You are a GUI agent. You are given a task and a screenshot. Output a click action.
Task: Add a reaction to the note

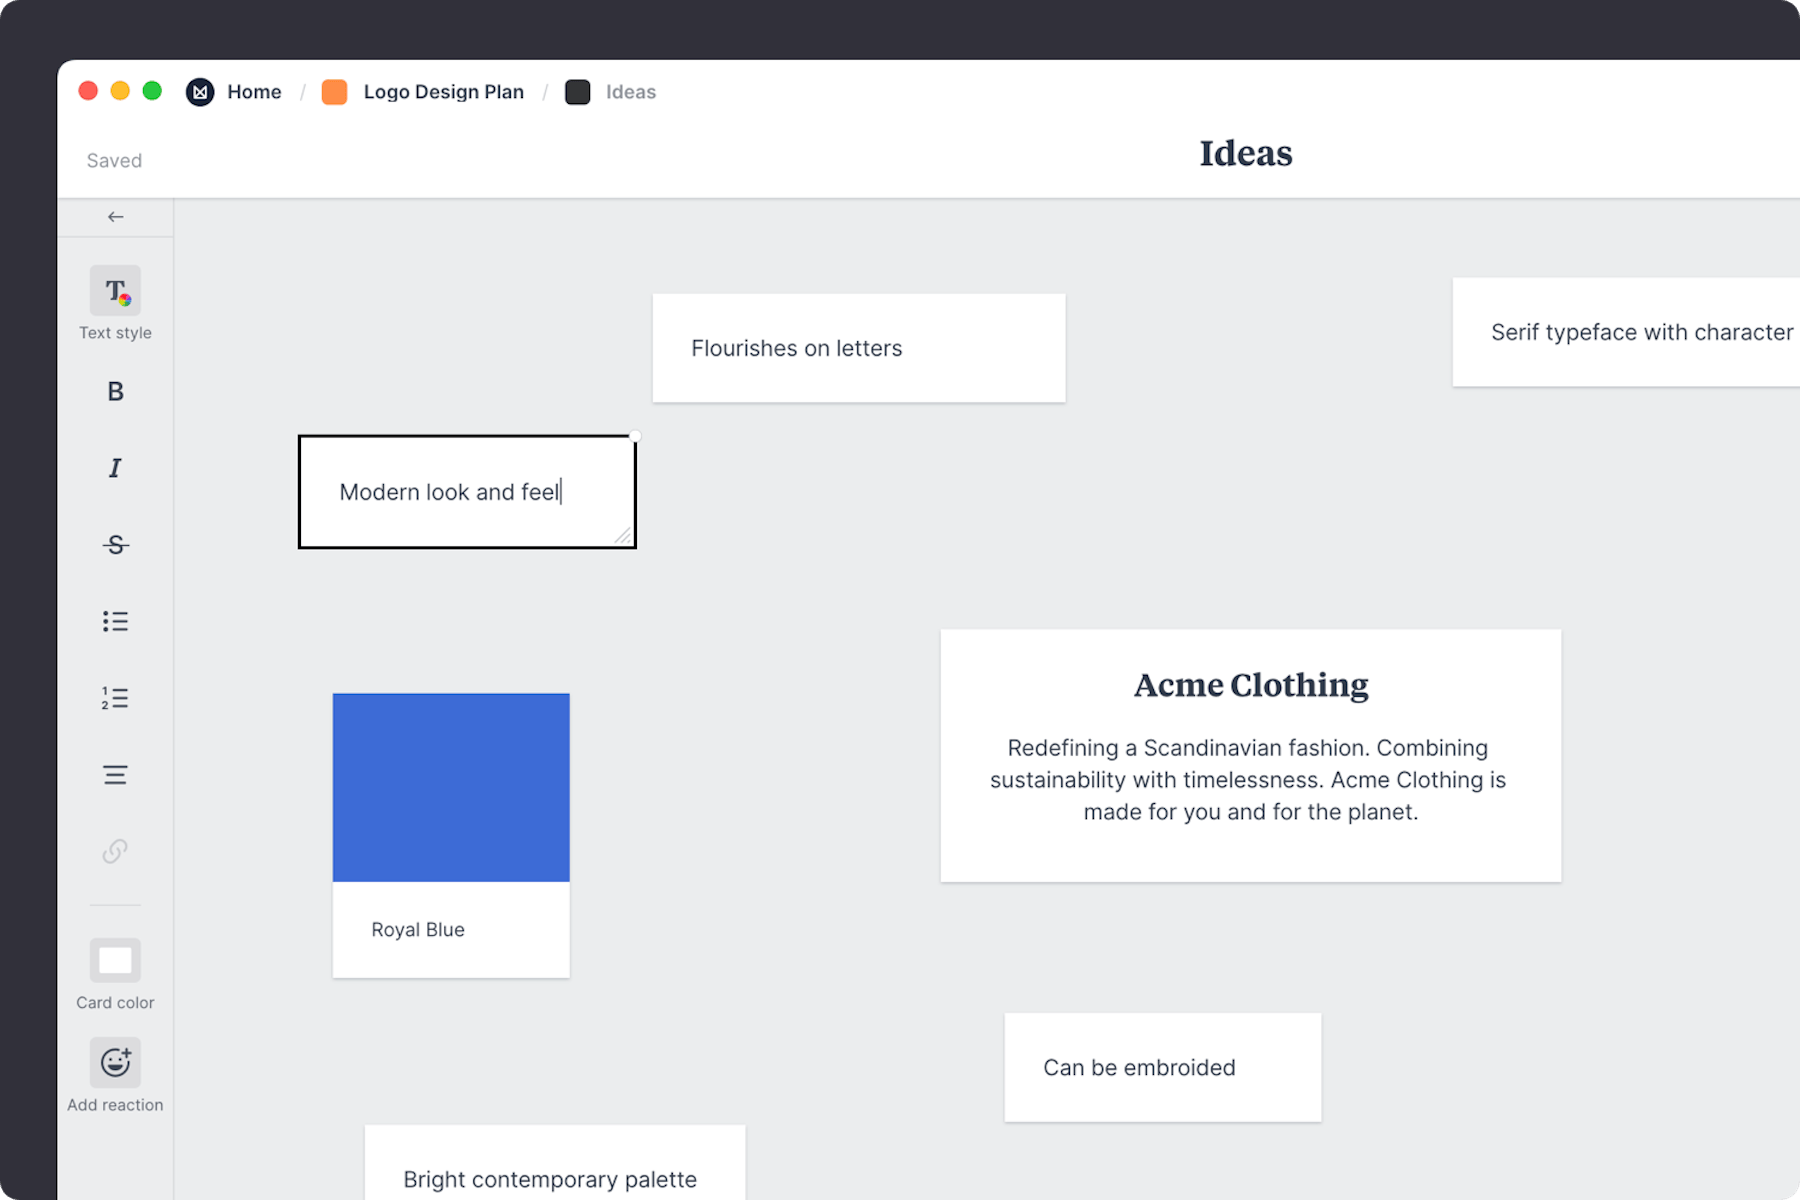pos(115,1062)
